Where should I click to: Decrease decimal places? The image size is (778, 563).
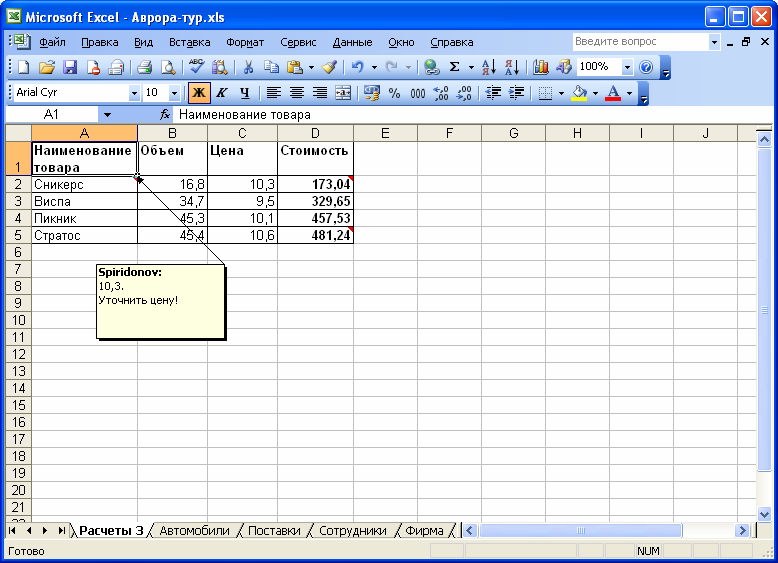464,93
